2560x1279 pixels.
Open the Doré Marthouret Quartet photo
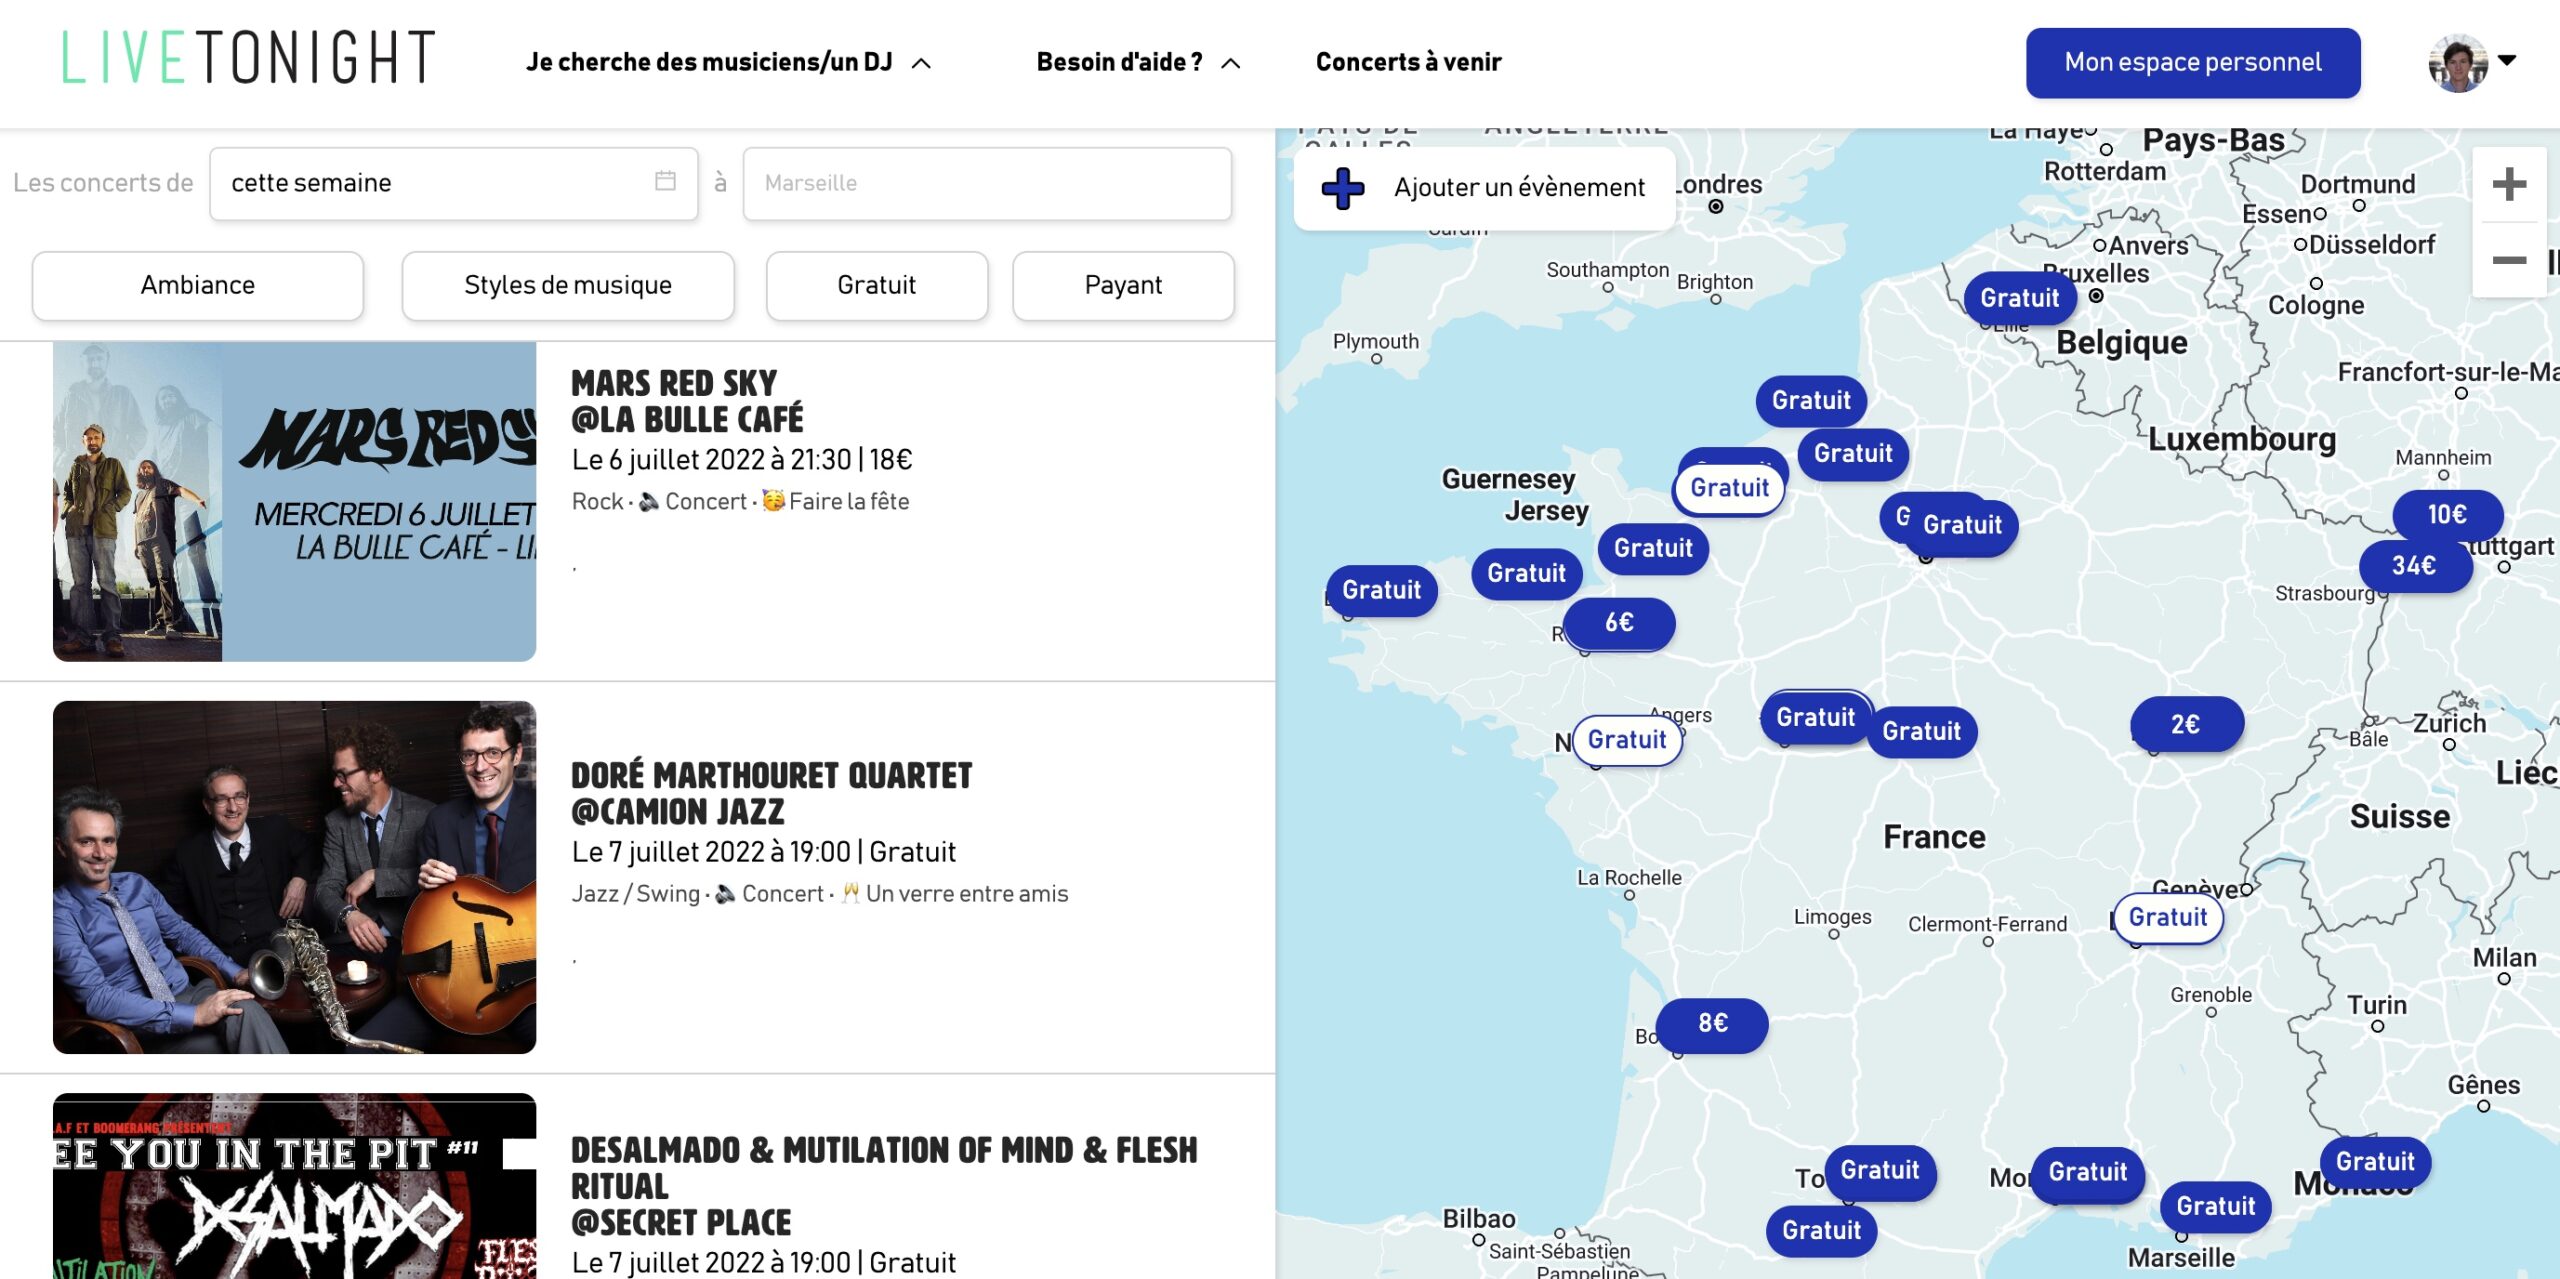(294, 877)
